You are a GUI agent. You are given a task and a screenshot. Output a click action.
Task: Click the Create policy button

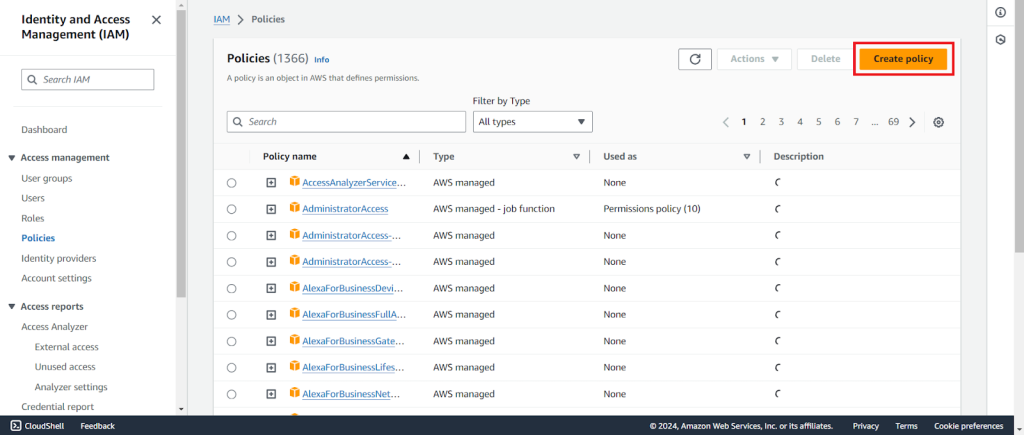[x=903, y=59]
